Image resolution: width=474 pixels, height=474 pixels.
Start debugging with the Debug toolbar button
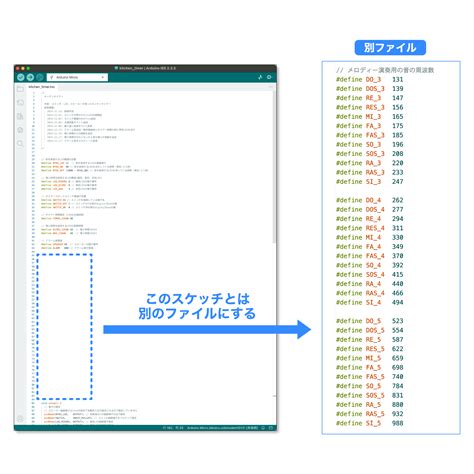[x=40, y=77]
